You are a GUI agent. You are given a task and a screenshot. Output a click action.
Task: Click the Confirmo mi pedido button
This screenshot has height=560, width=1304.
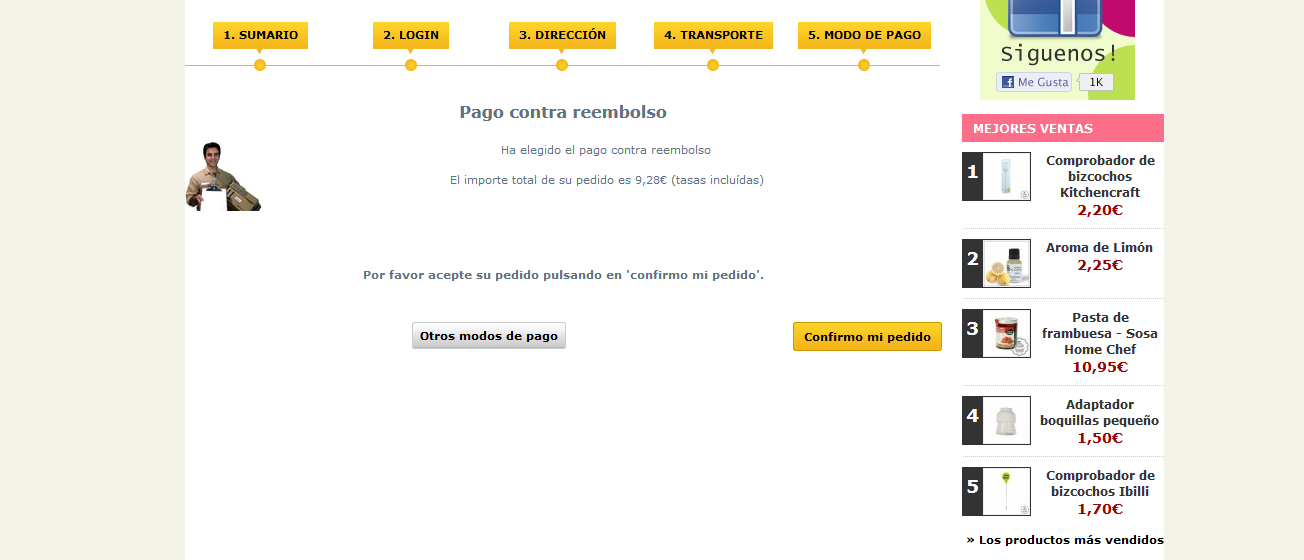pyautogui.click(x=867, y=337)
